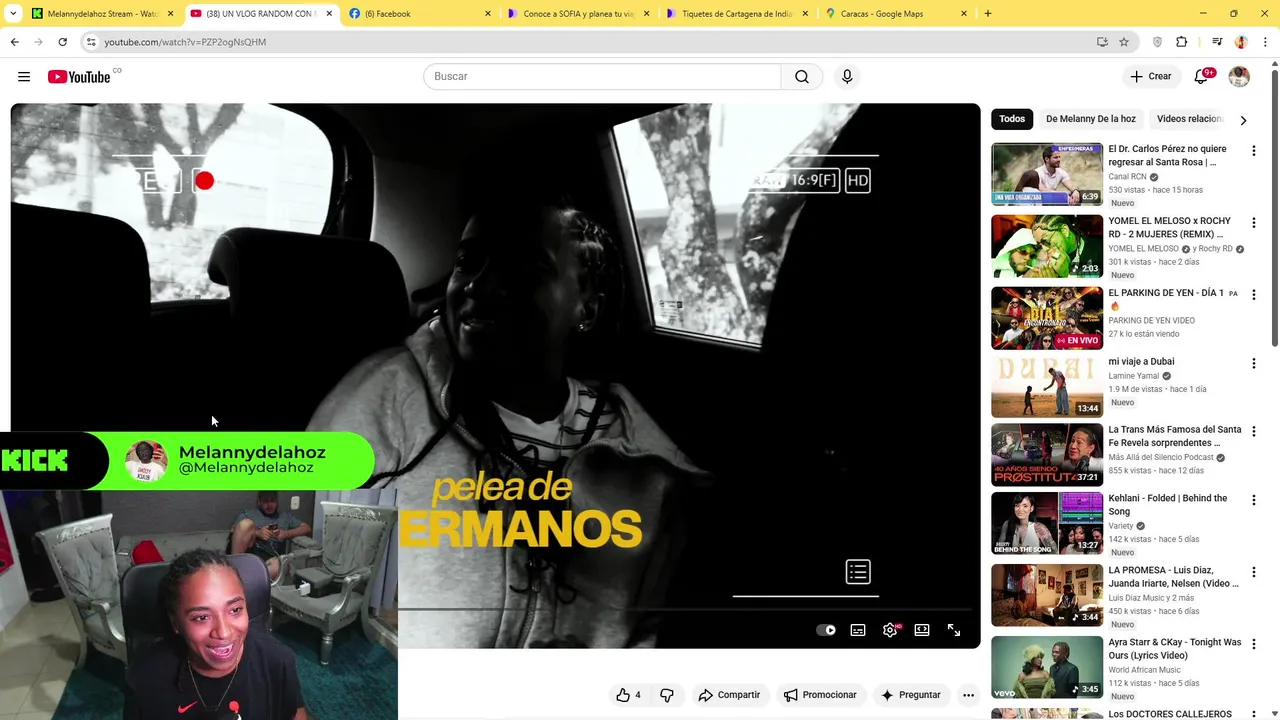Open El Dr. Carlos Pérez video title
The height and width of the screenshot is (720, 1280).
coord(1167,155)
